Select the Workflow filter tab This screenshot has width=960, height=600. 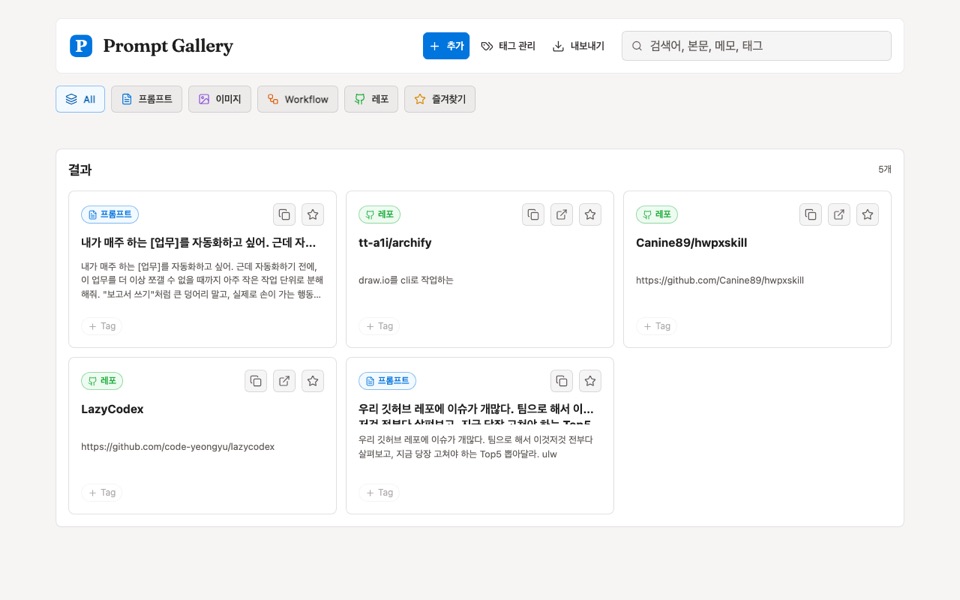pyautogui.click(x=298, y=99)
